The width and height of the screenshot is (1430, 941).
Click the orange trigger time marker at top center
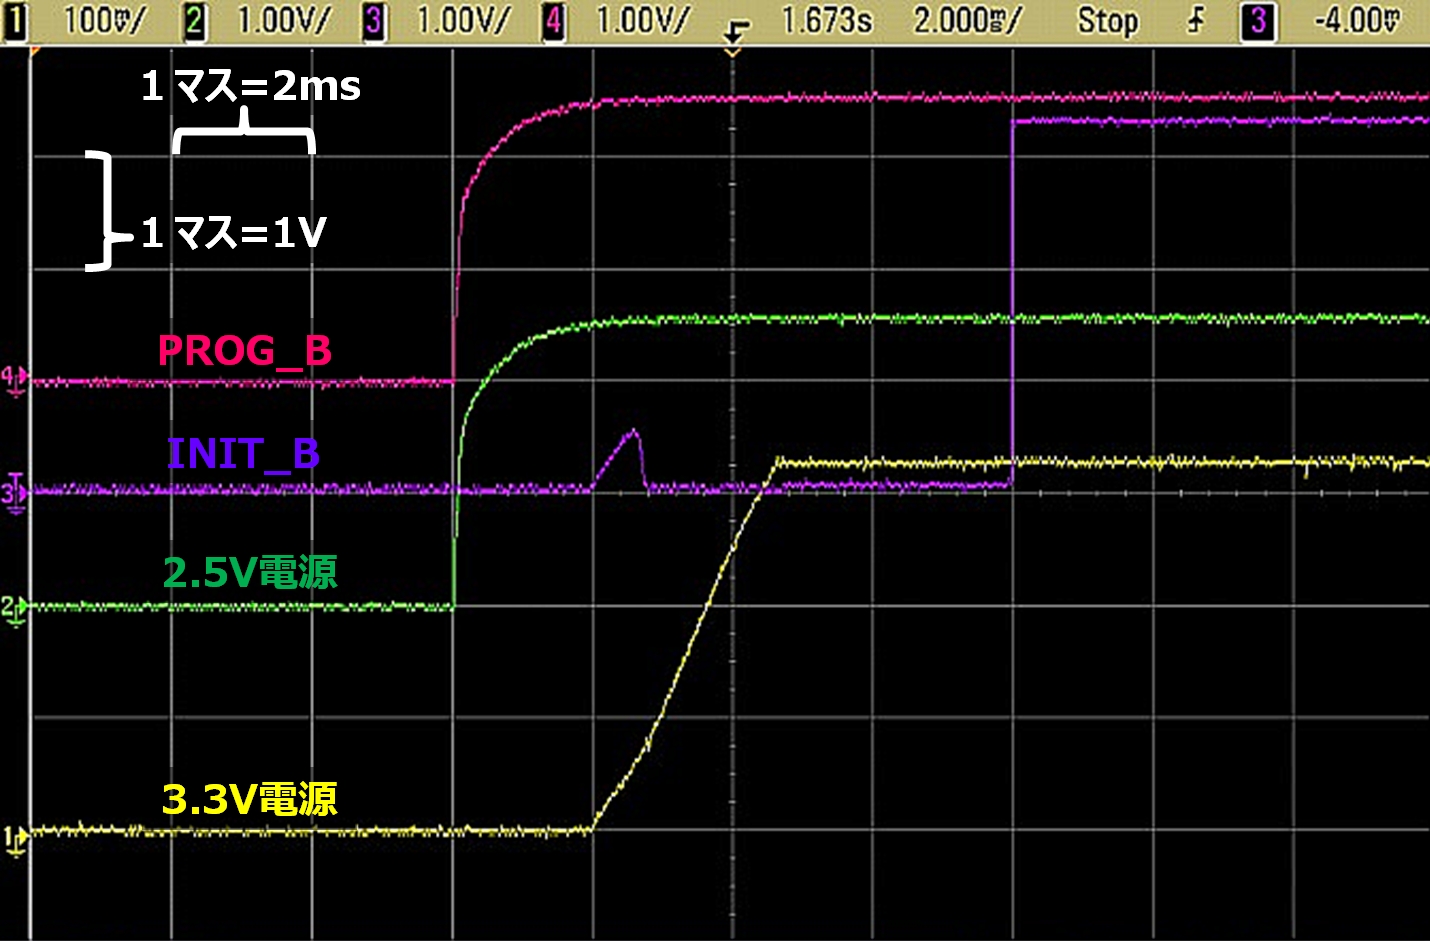[734, 51]
